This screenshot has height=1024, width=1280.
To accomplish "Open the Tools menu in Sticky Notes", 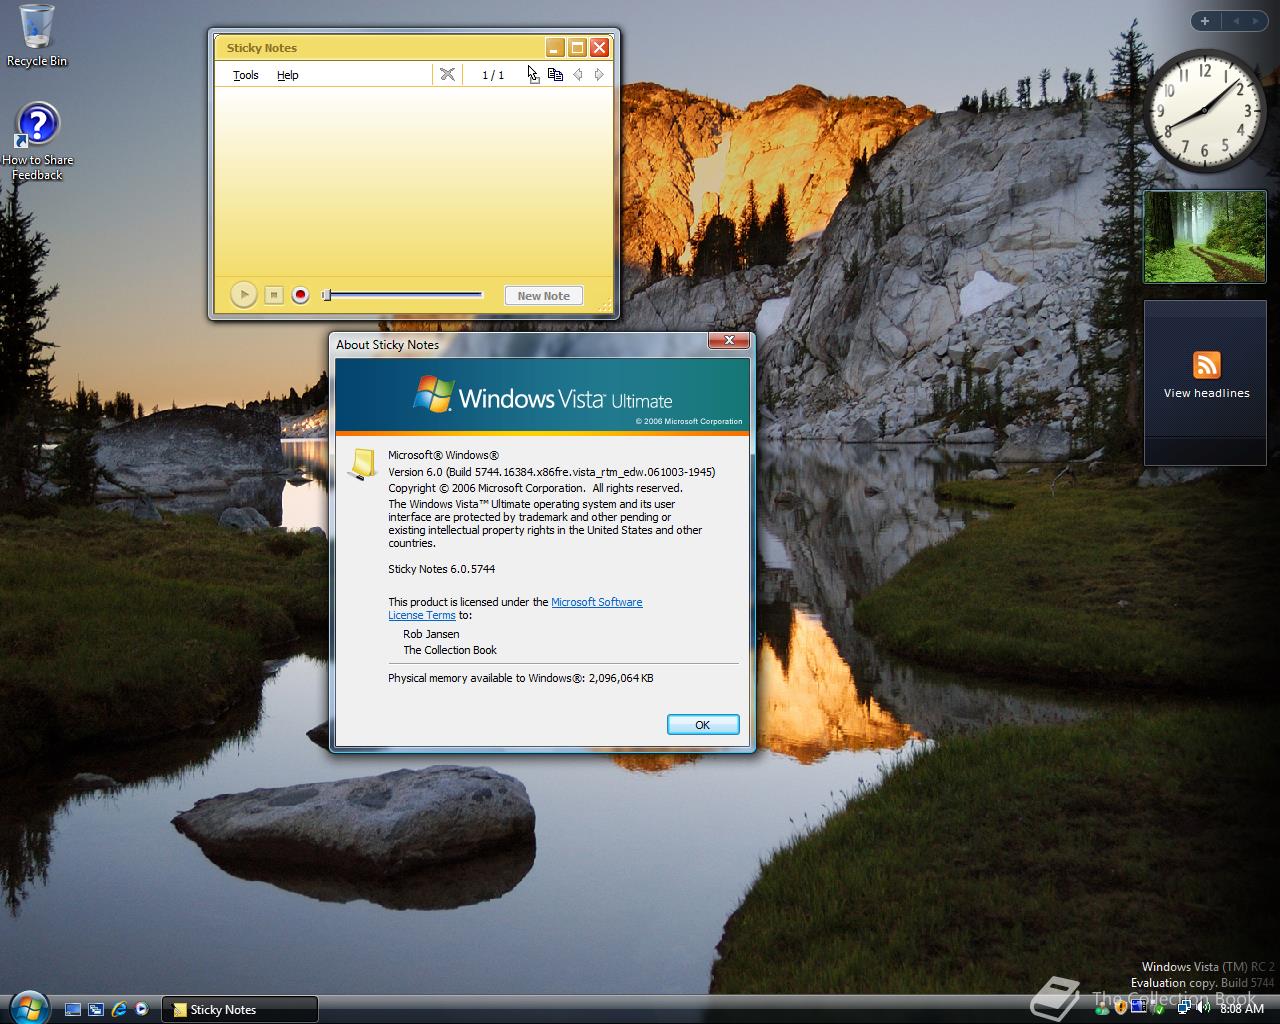I will [x=245, y=75].
